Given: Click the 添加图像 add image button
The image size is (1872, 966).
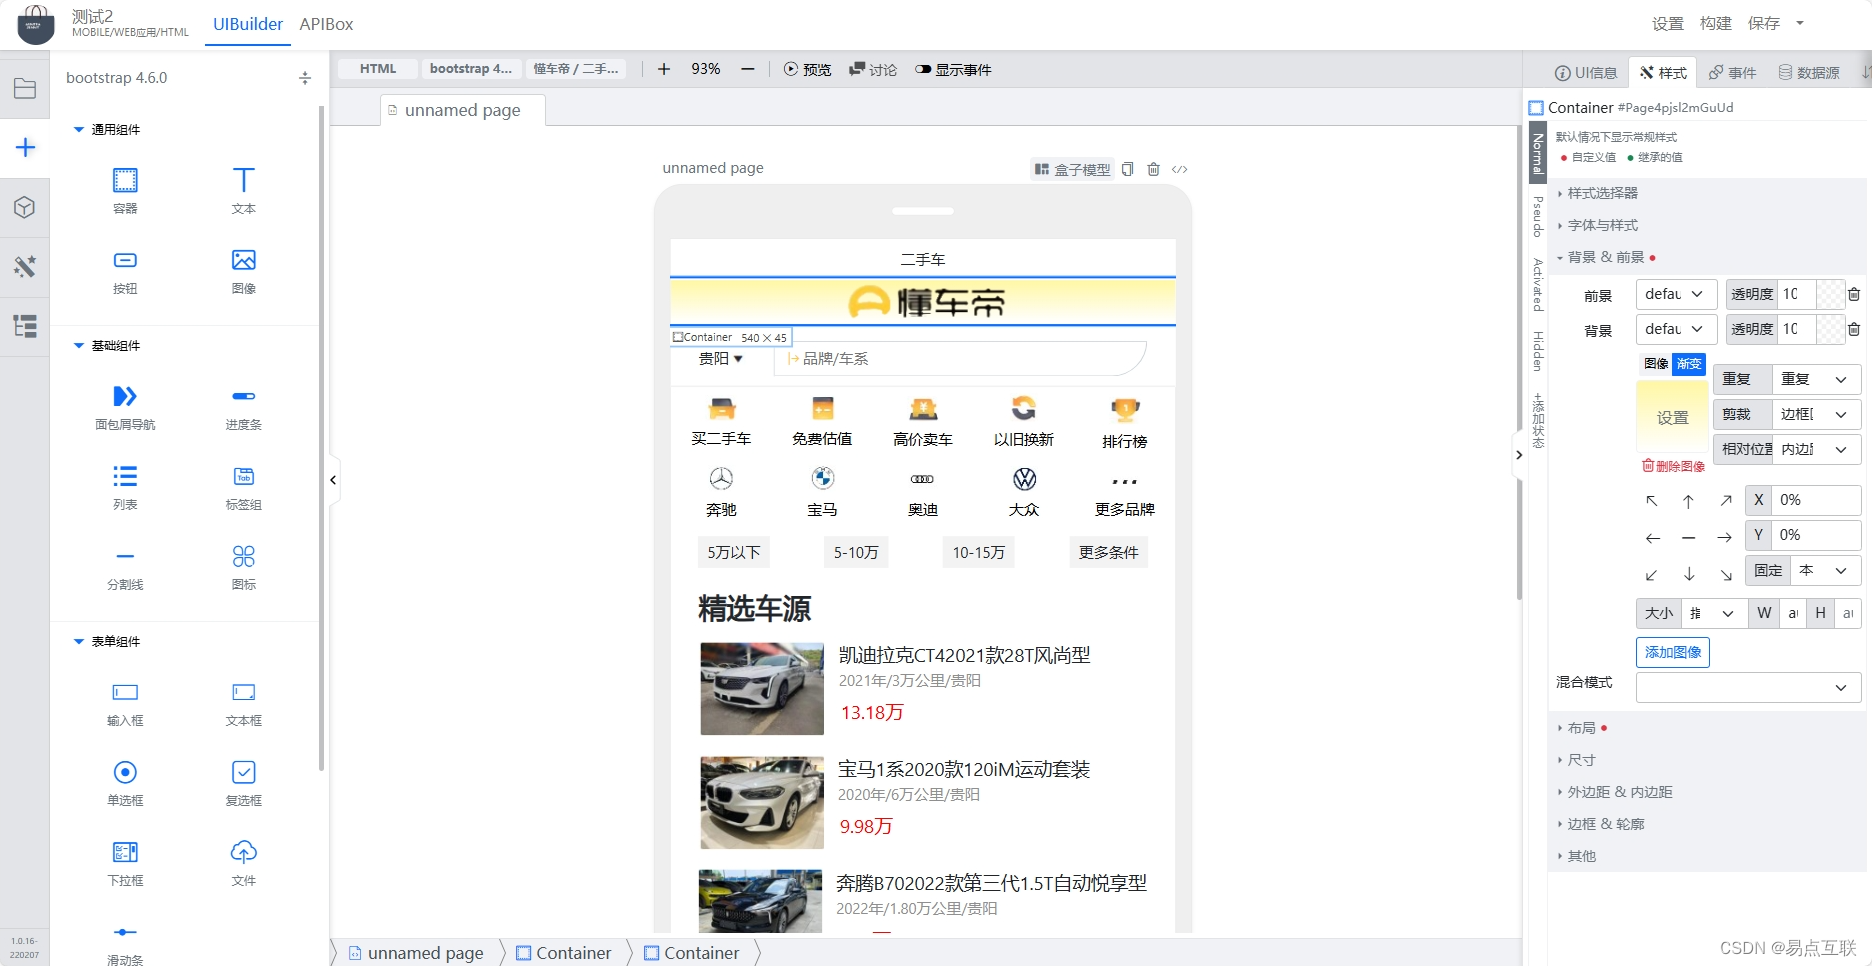Looking at the screenshot, I should pyautogui.click(x=1673, y=652).
